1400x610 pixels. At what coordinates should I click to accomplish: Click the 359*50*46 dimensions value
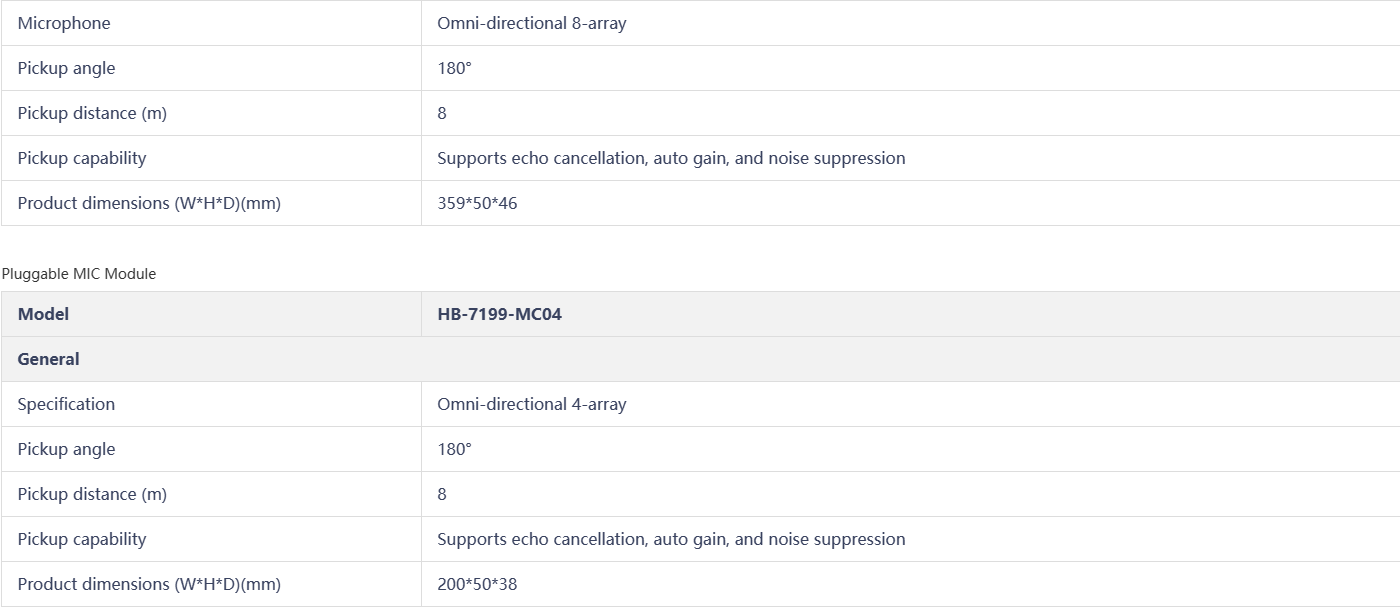(477, 203)
